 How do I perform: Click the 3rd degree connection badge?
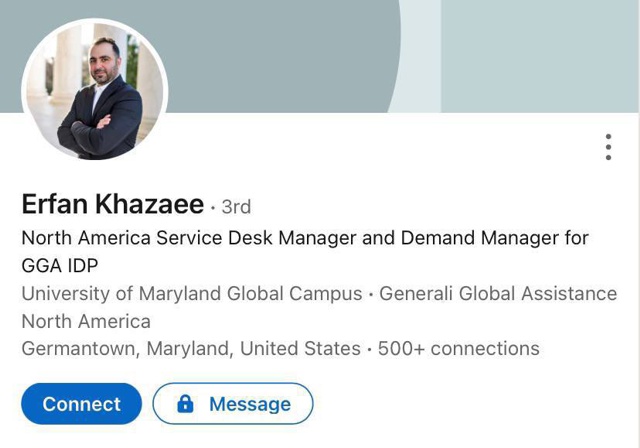pos(236,207)
